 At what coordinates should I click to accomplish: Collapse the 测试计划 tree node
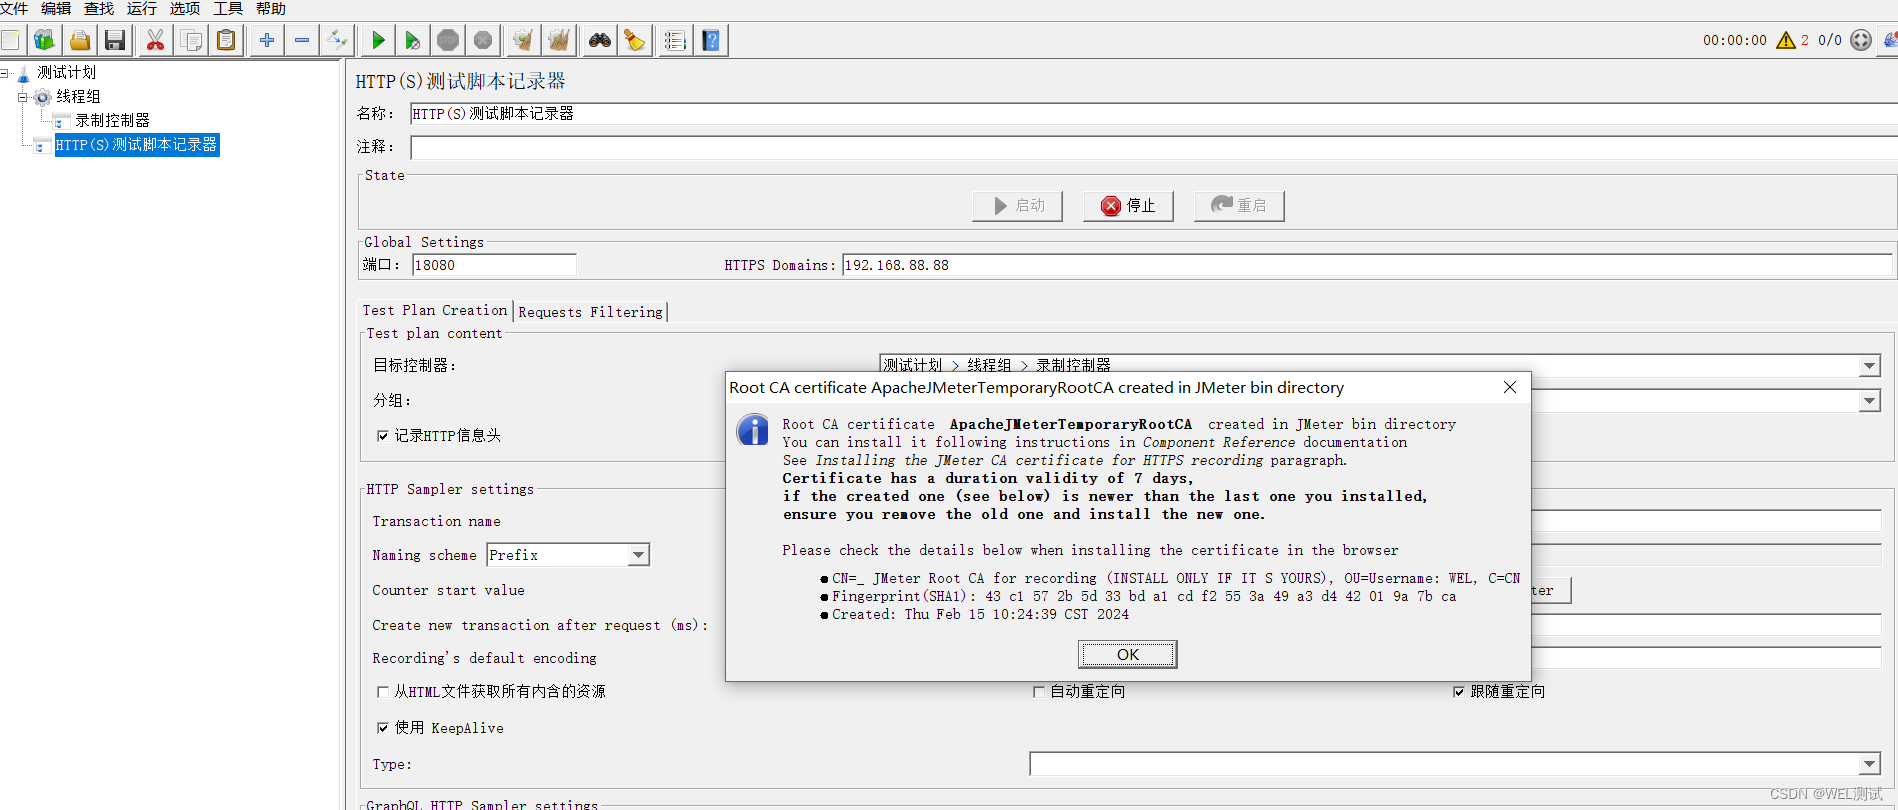[4, 73]
